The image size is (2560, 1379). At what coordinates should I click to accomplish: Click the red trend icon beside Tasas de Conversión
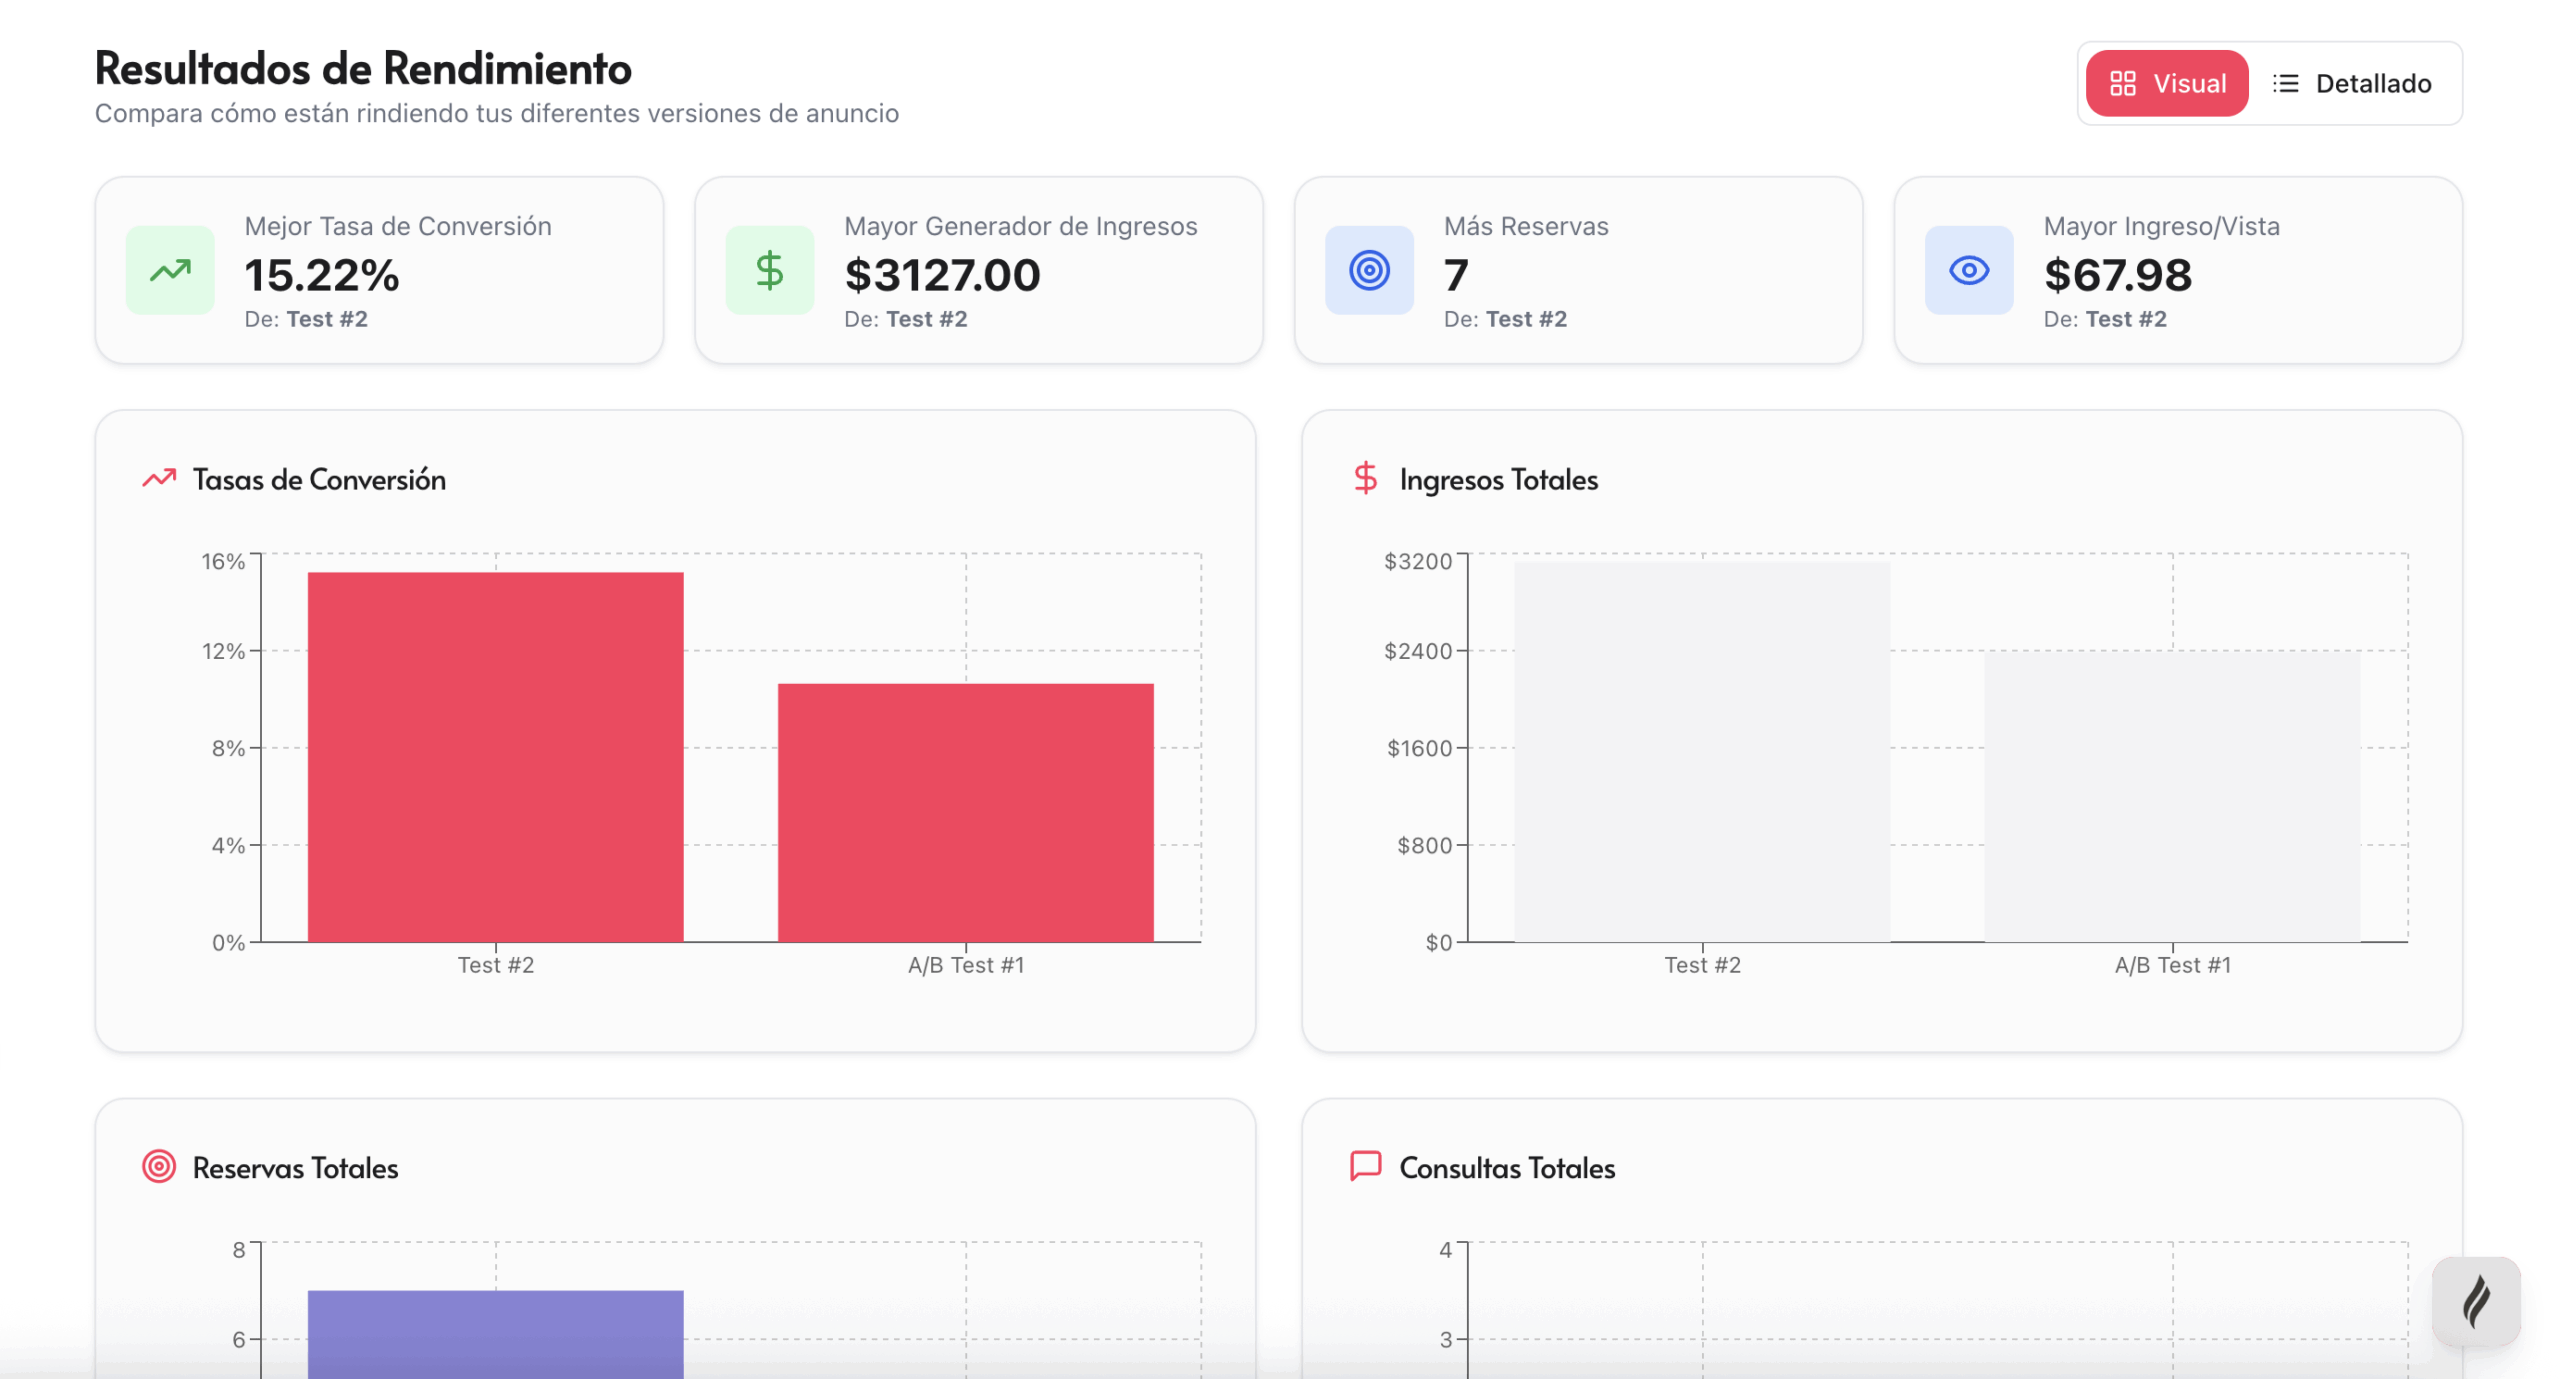point(158,479)
